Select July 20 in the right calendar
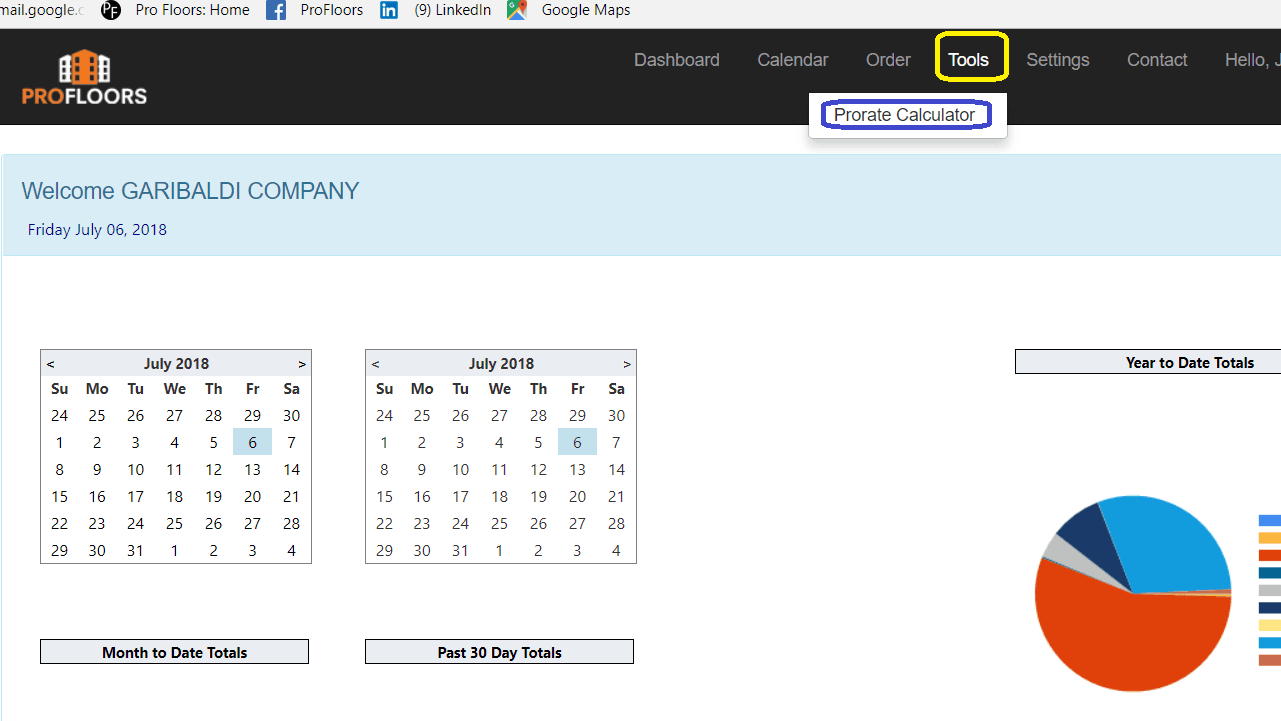Image resolution: width=1281 pixels, height=721 pixels. 578,497
